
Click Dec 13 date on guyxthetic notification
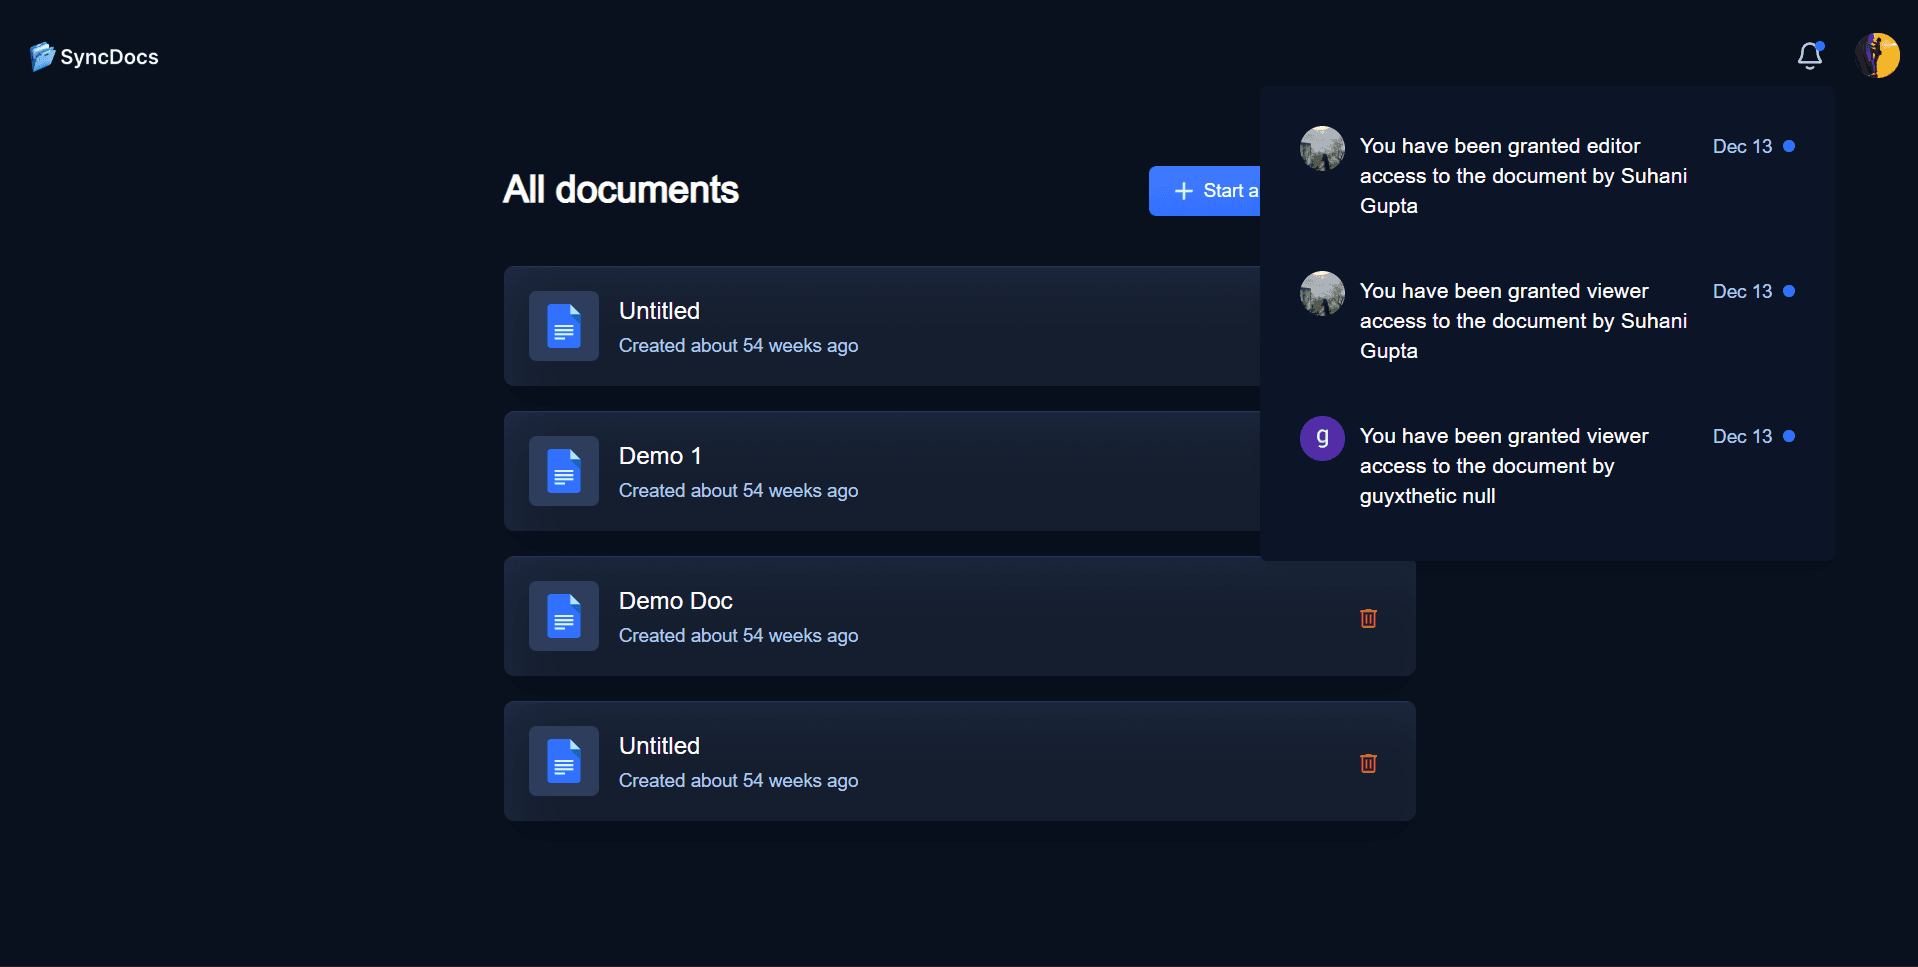1742,436
